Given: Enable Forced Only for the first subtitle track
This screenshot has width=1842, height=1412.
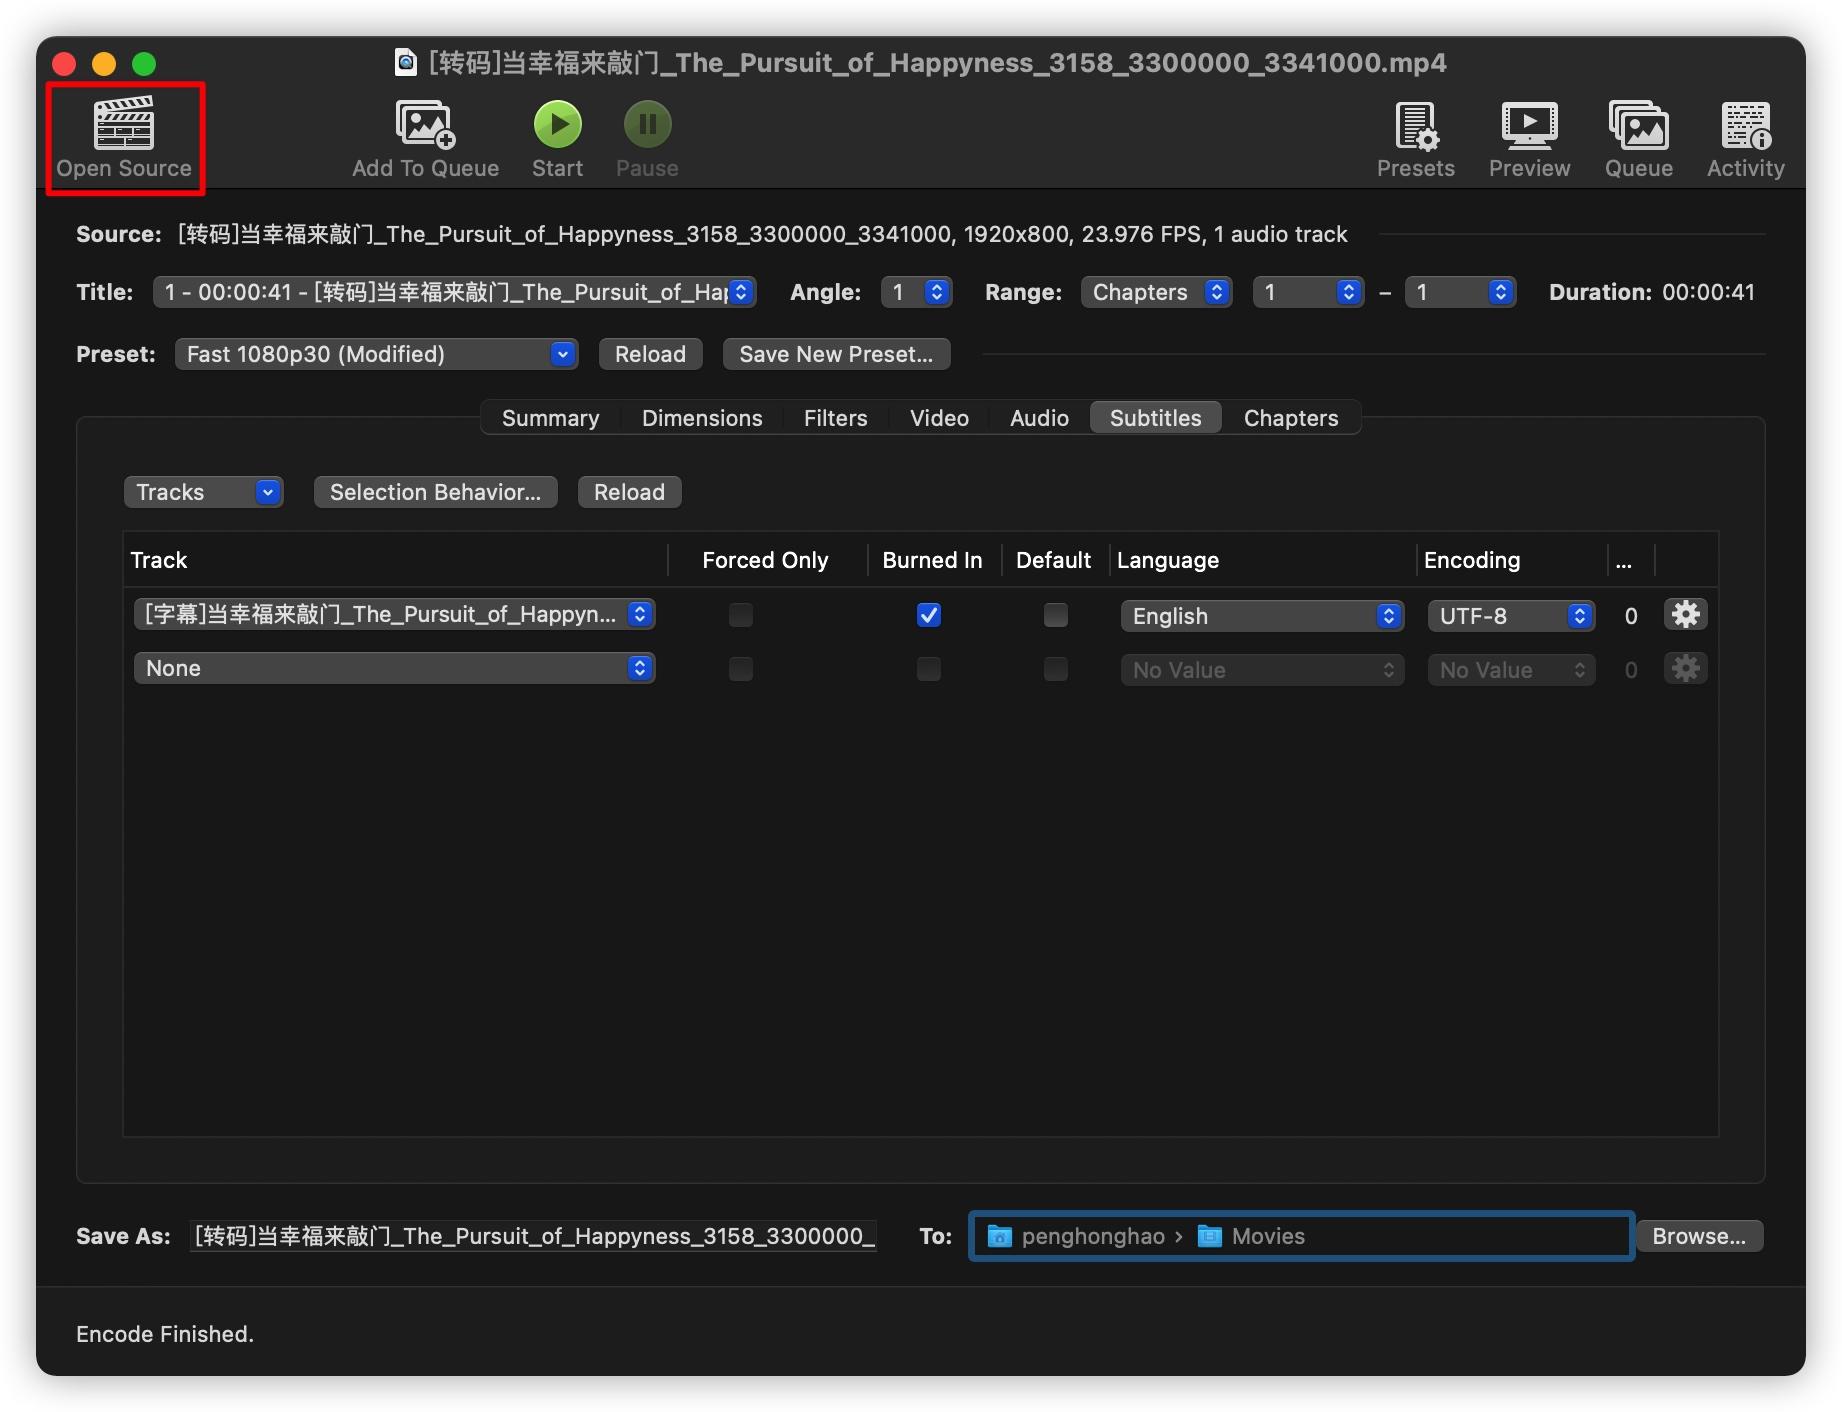Looking at the screenshot, I should point(741,615).
